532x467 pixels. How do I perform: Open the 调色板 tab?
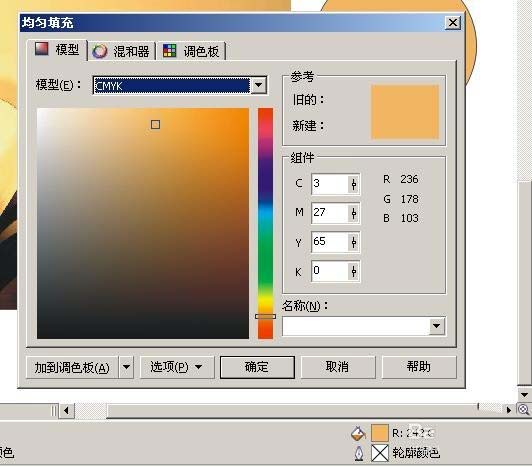[x=191, y=52]
